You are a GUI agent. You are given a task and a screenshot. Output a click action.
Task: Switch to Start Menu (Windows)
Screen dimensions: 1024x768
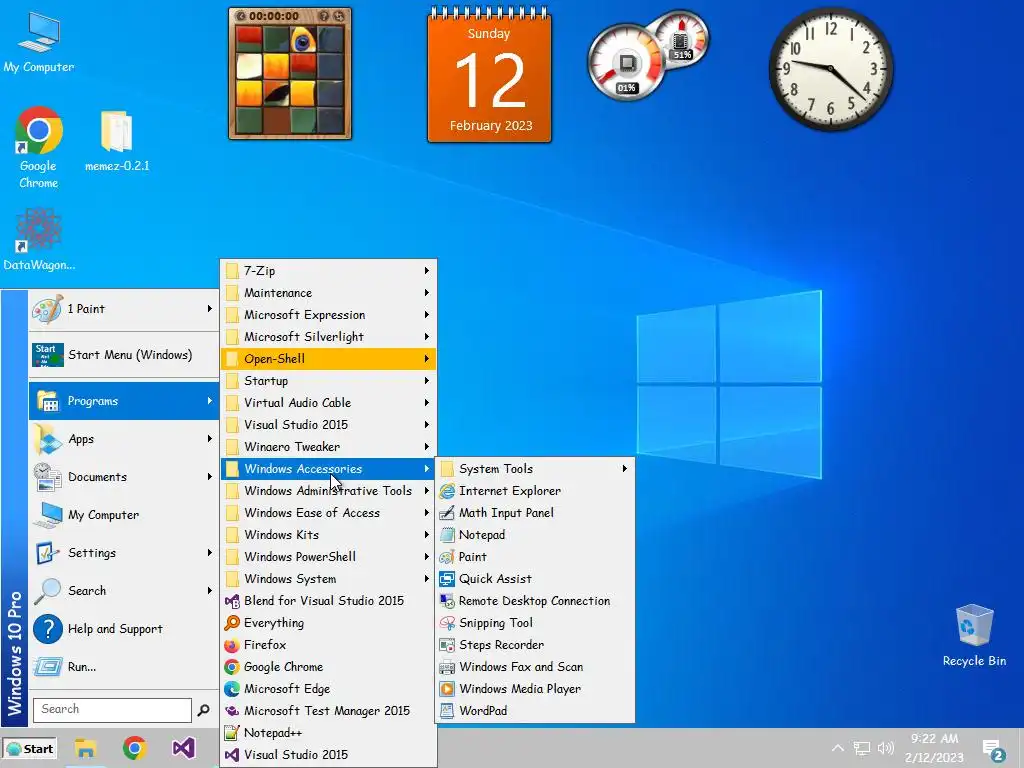(123, 355)
